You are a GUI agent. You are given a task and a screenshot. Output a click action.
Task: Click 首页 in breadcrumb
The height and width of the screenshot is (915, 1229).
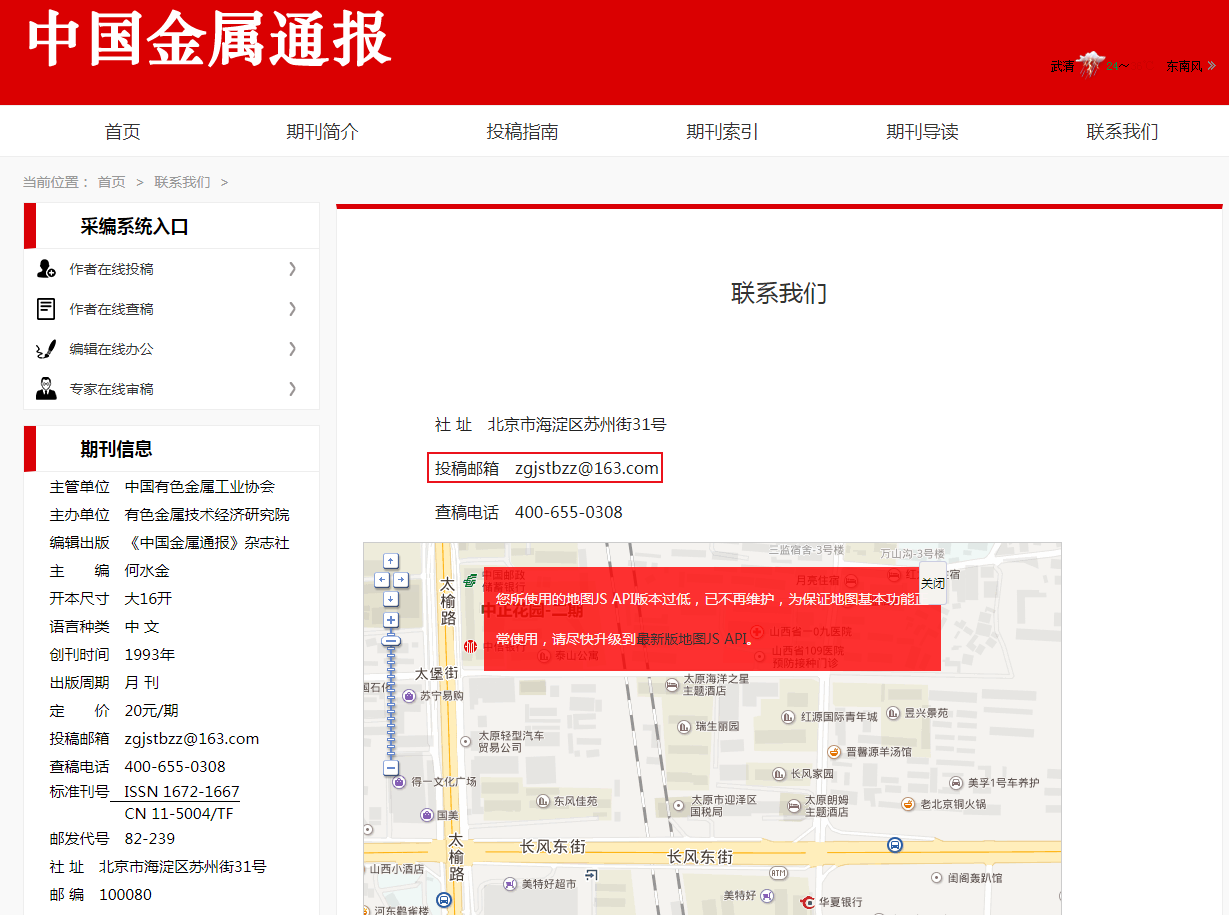tap(111, 182)
